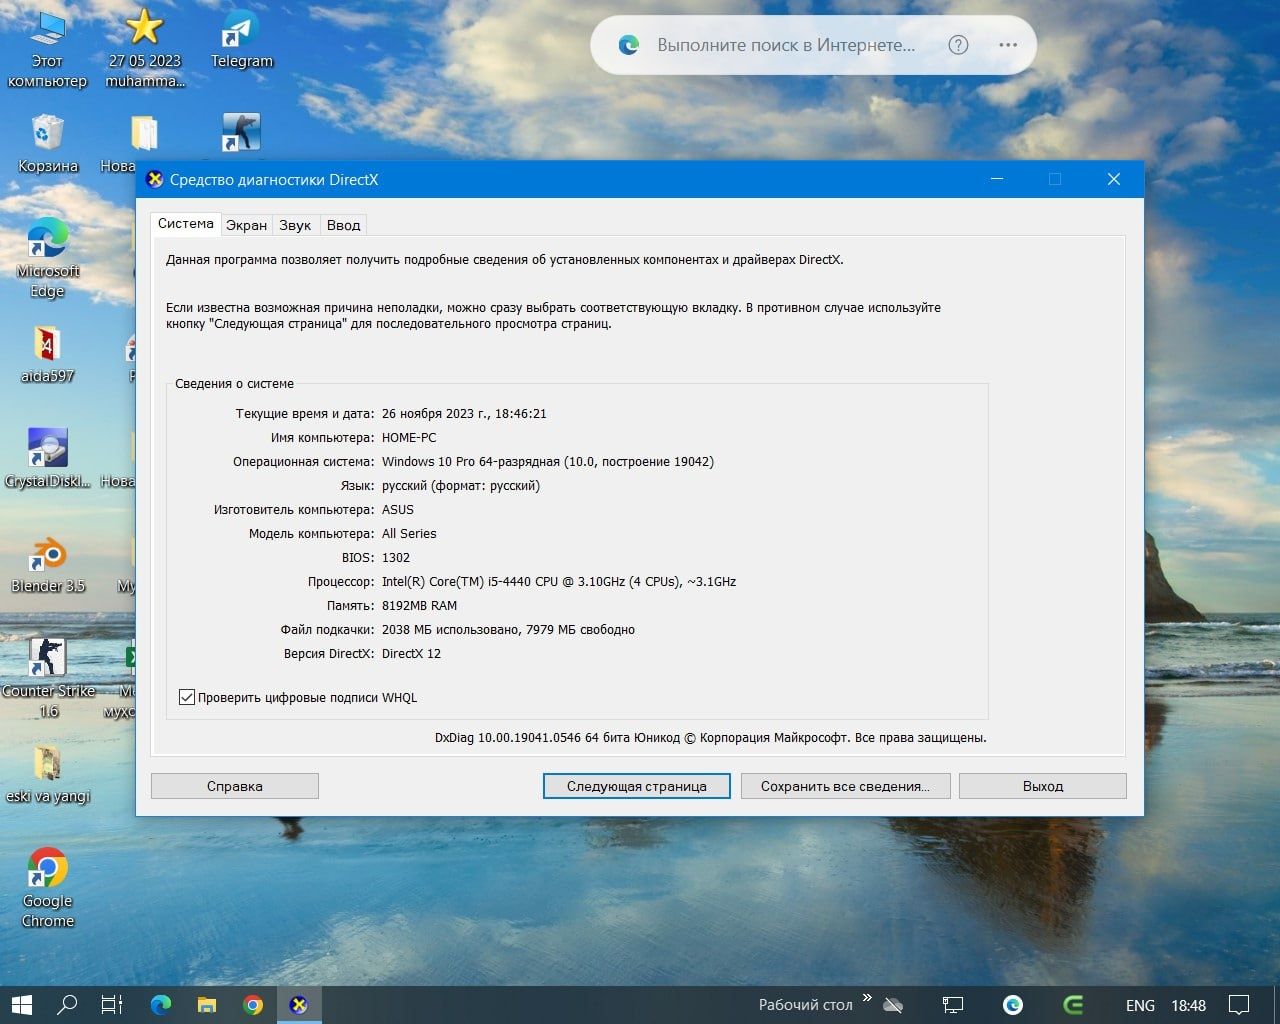Minimize the DirectX diagnostic window

click(997, 179)
